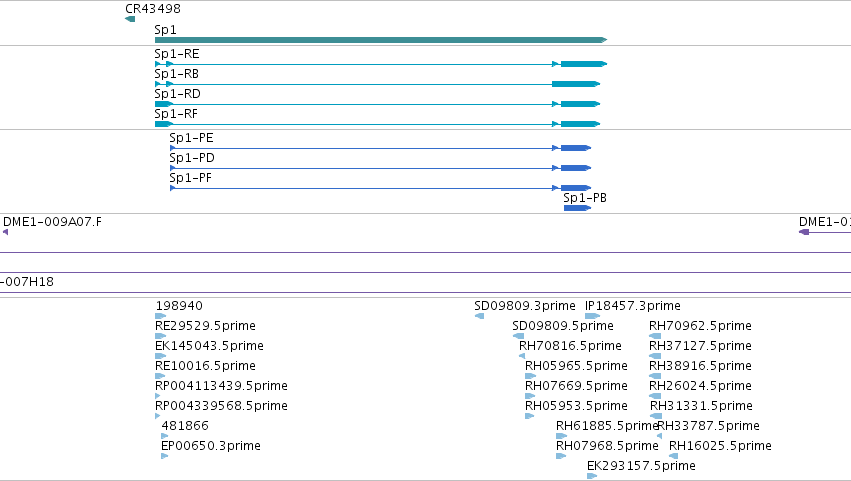Click the RH07968.5prime feature glyph
This screenshot has height=481, width=851.
(561, 456)
